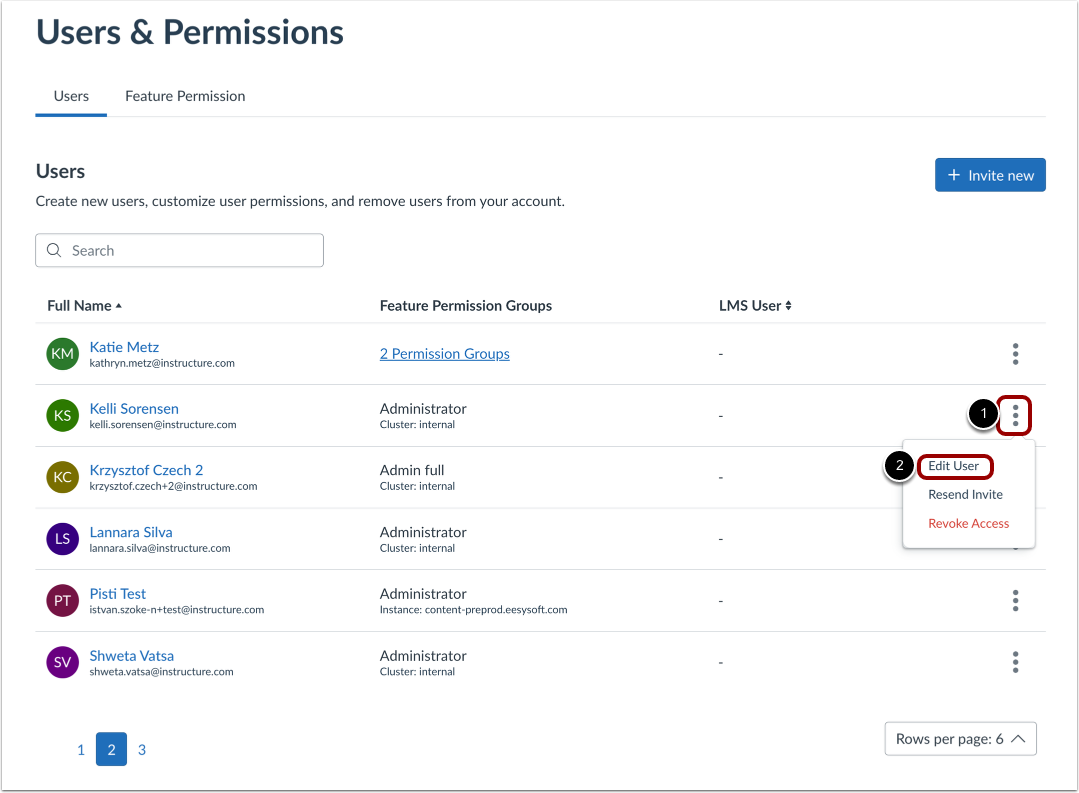Open the three-dot menu for Pisti Test
This screenshot has width=1079, height=793.
click(x=1015, y=600)
